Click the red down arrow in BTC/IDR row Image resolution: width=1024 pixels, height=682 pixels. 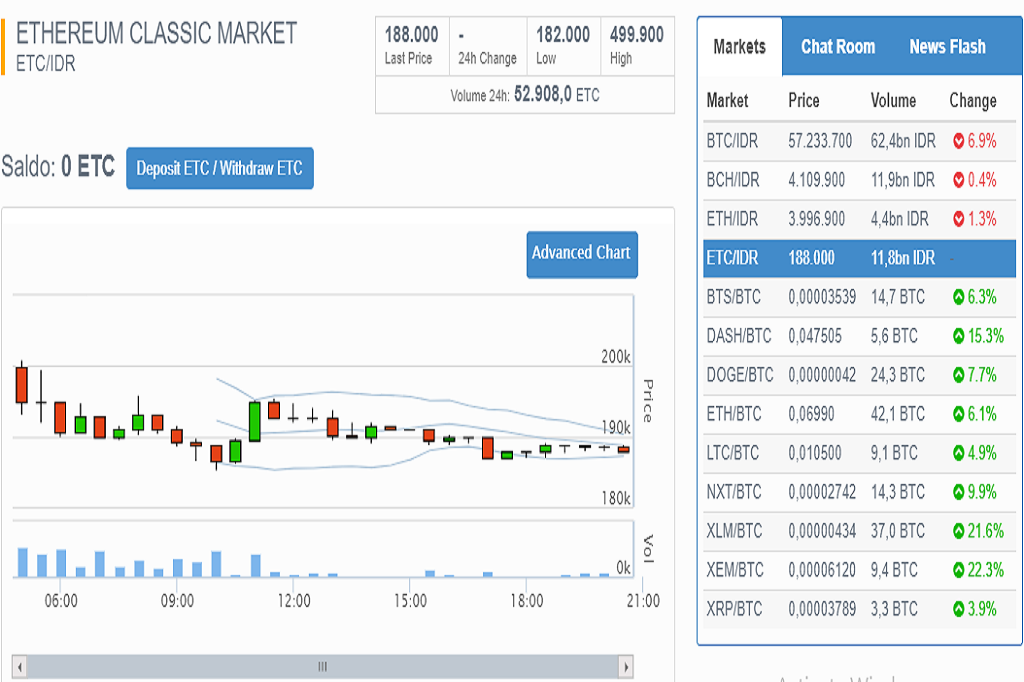[958, 141]
